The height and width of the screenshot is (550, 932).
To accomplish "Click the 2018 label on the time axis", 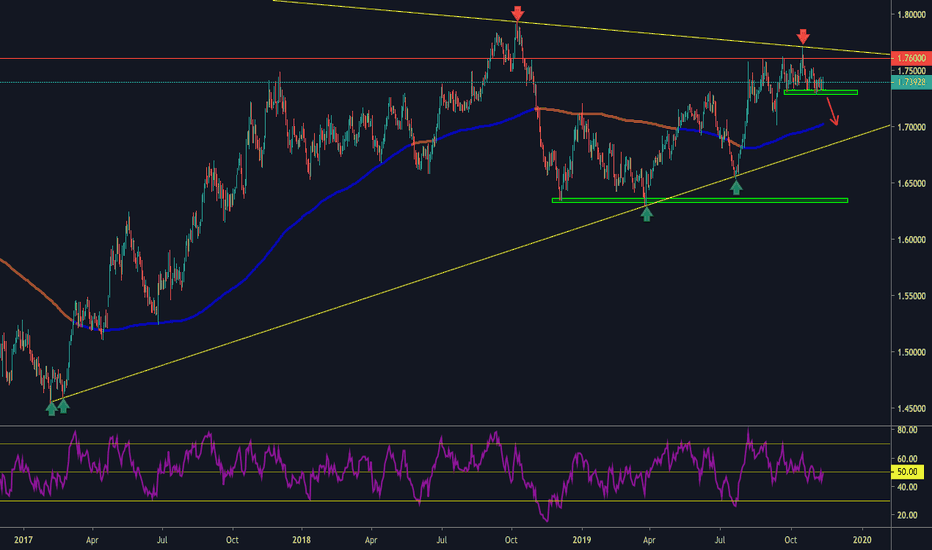I will (302, 540).
